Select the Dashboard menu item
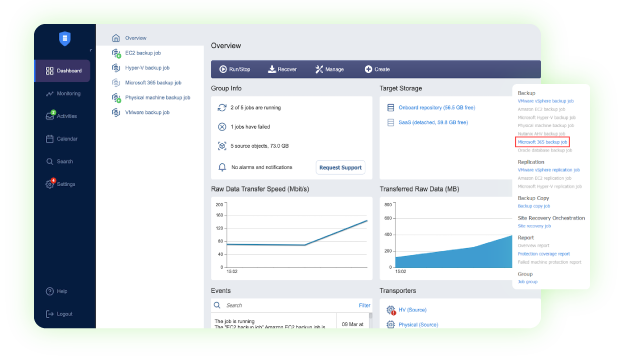Image resolution: width=624 pixels, height=360 pixels. pos(62,71)
